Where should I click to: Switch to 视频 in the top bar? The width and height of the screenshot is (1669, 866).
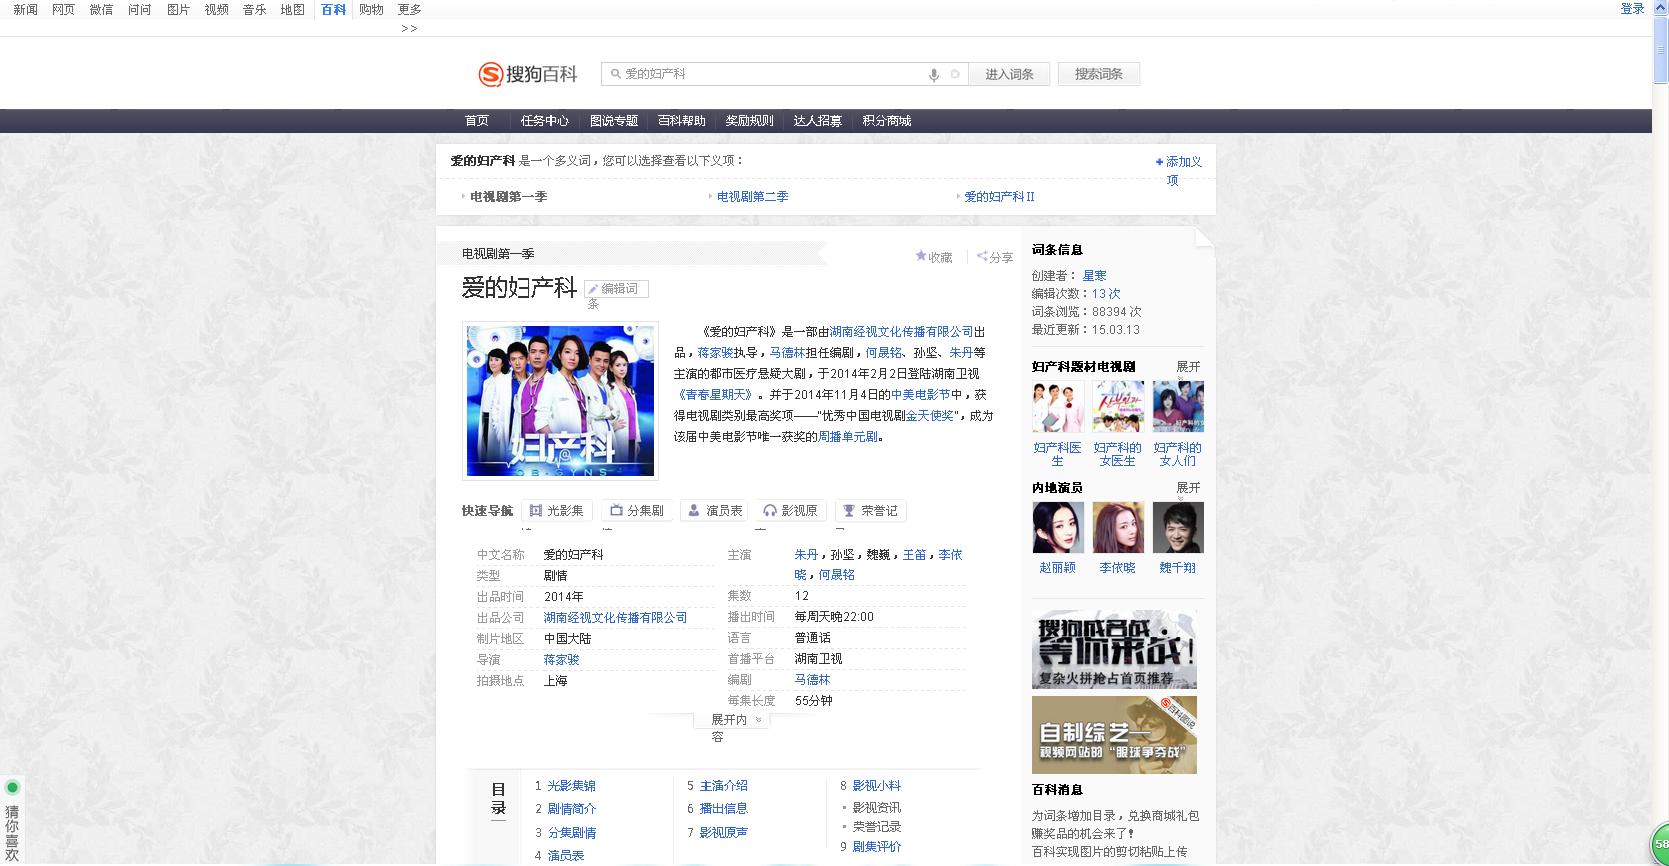[216, 9]
